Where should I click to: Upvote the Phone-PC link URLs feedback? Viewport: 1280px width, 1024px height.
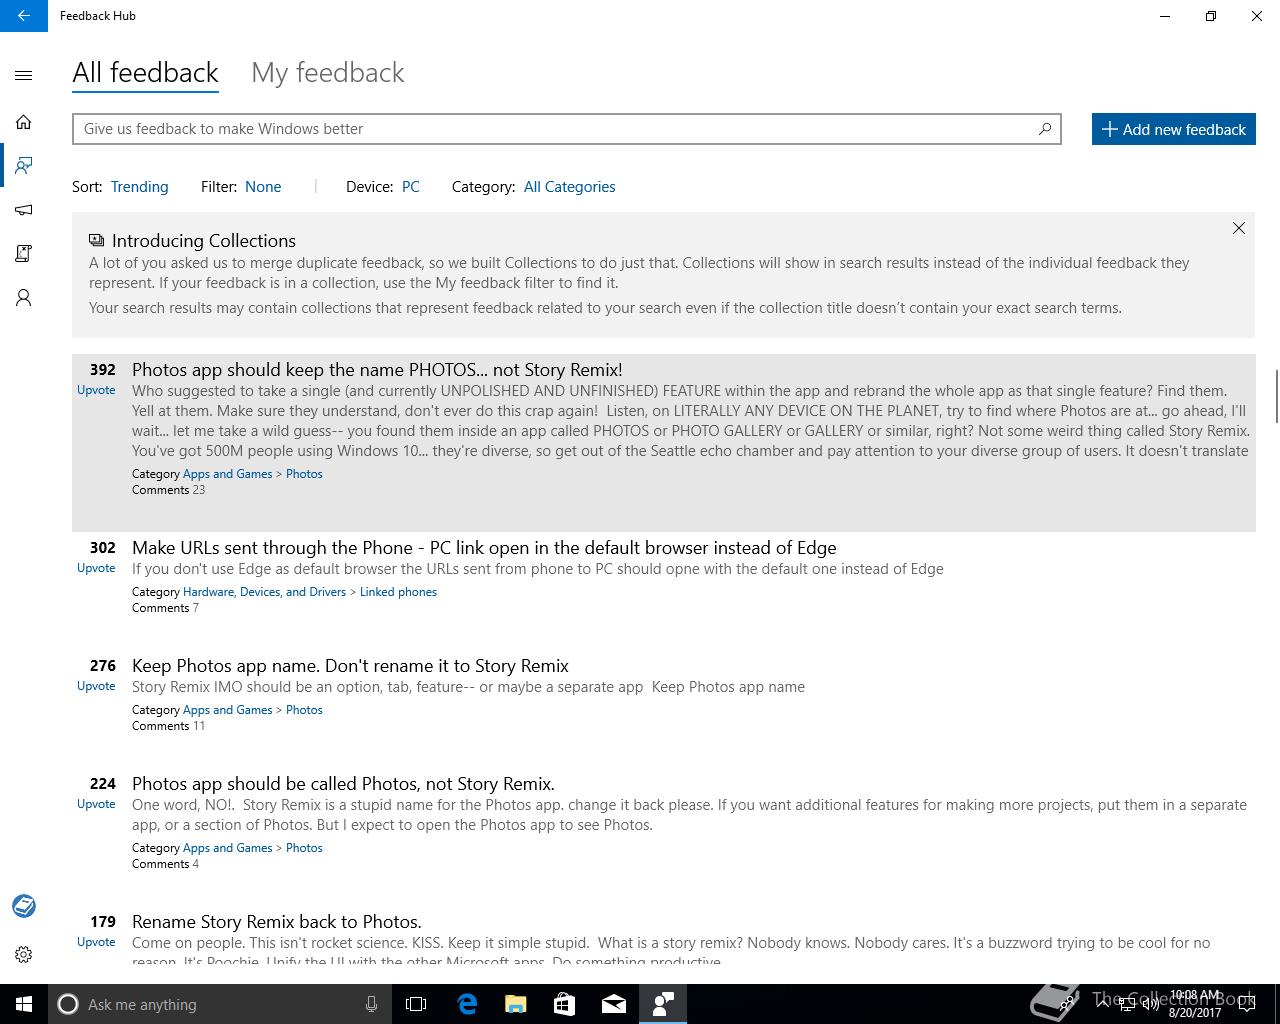(96, 568)
